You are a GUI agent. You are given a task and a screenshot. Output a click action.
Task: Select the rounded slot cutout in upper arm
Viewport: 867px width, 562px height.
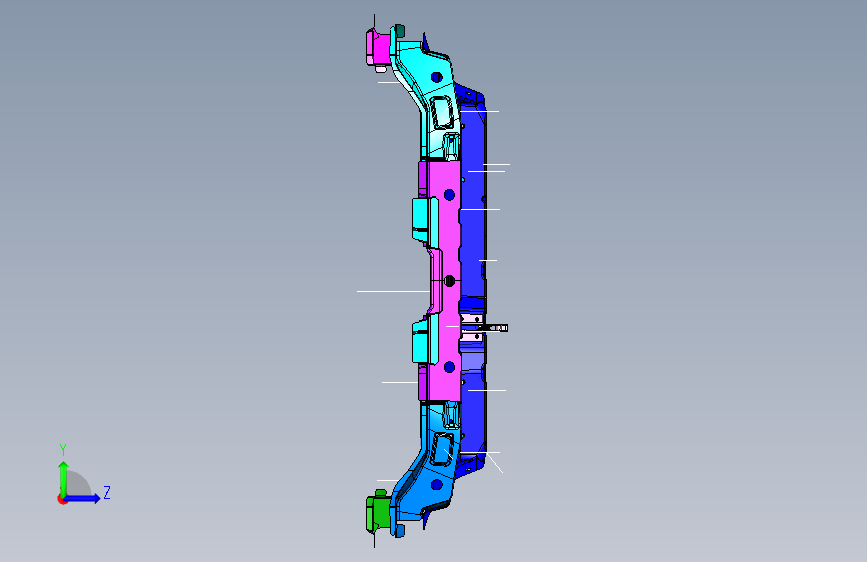[x=442, y=113]
